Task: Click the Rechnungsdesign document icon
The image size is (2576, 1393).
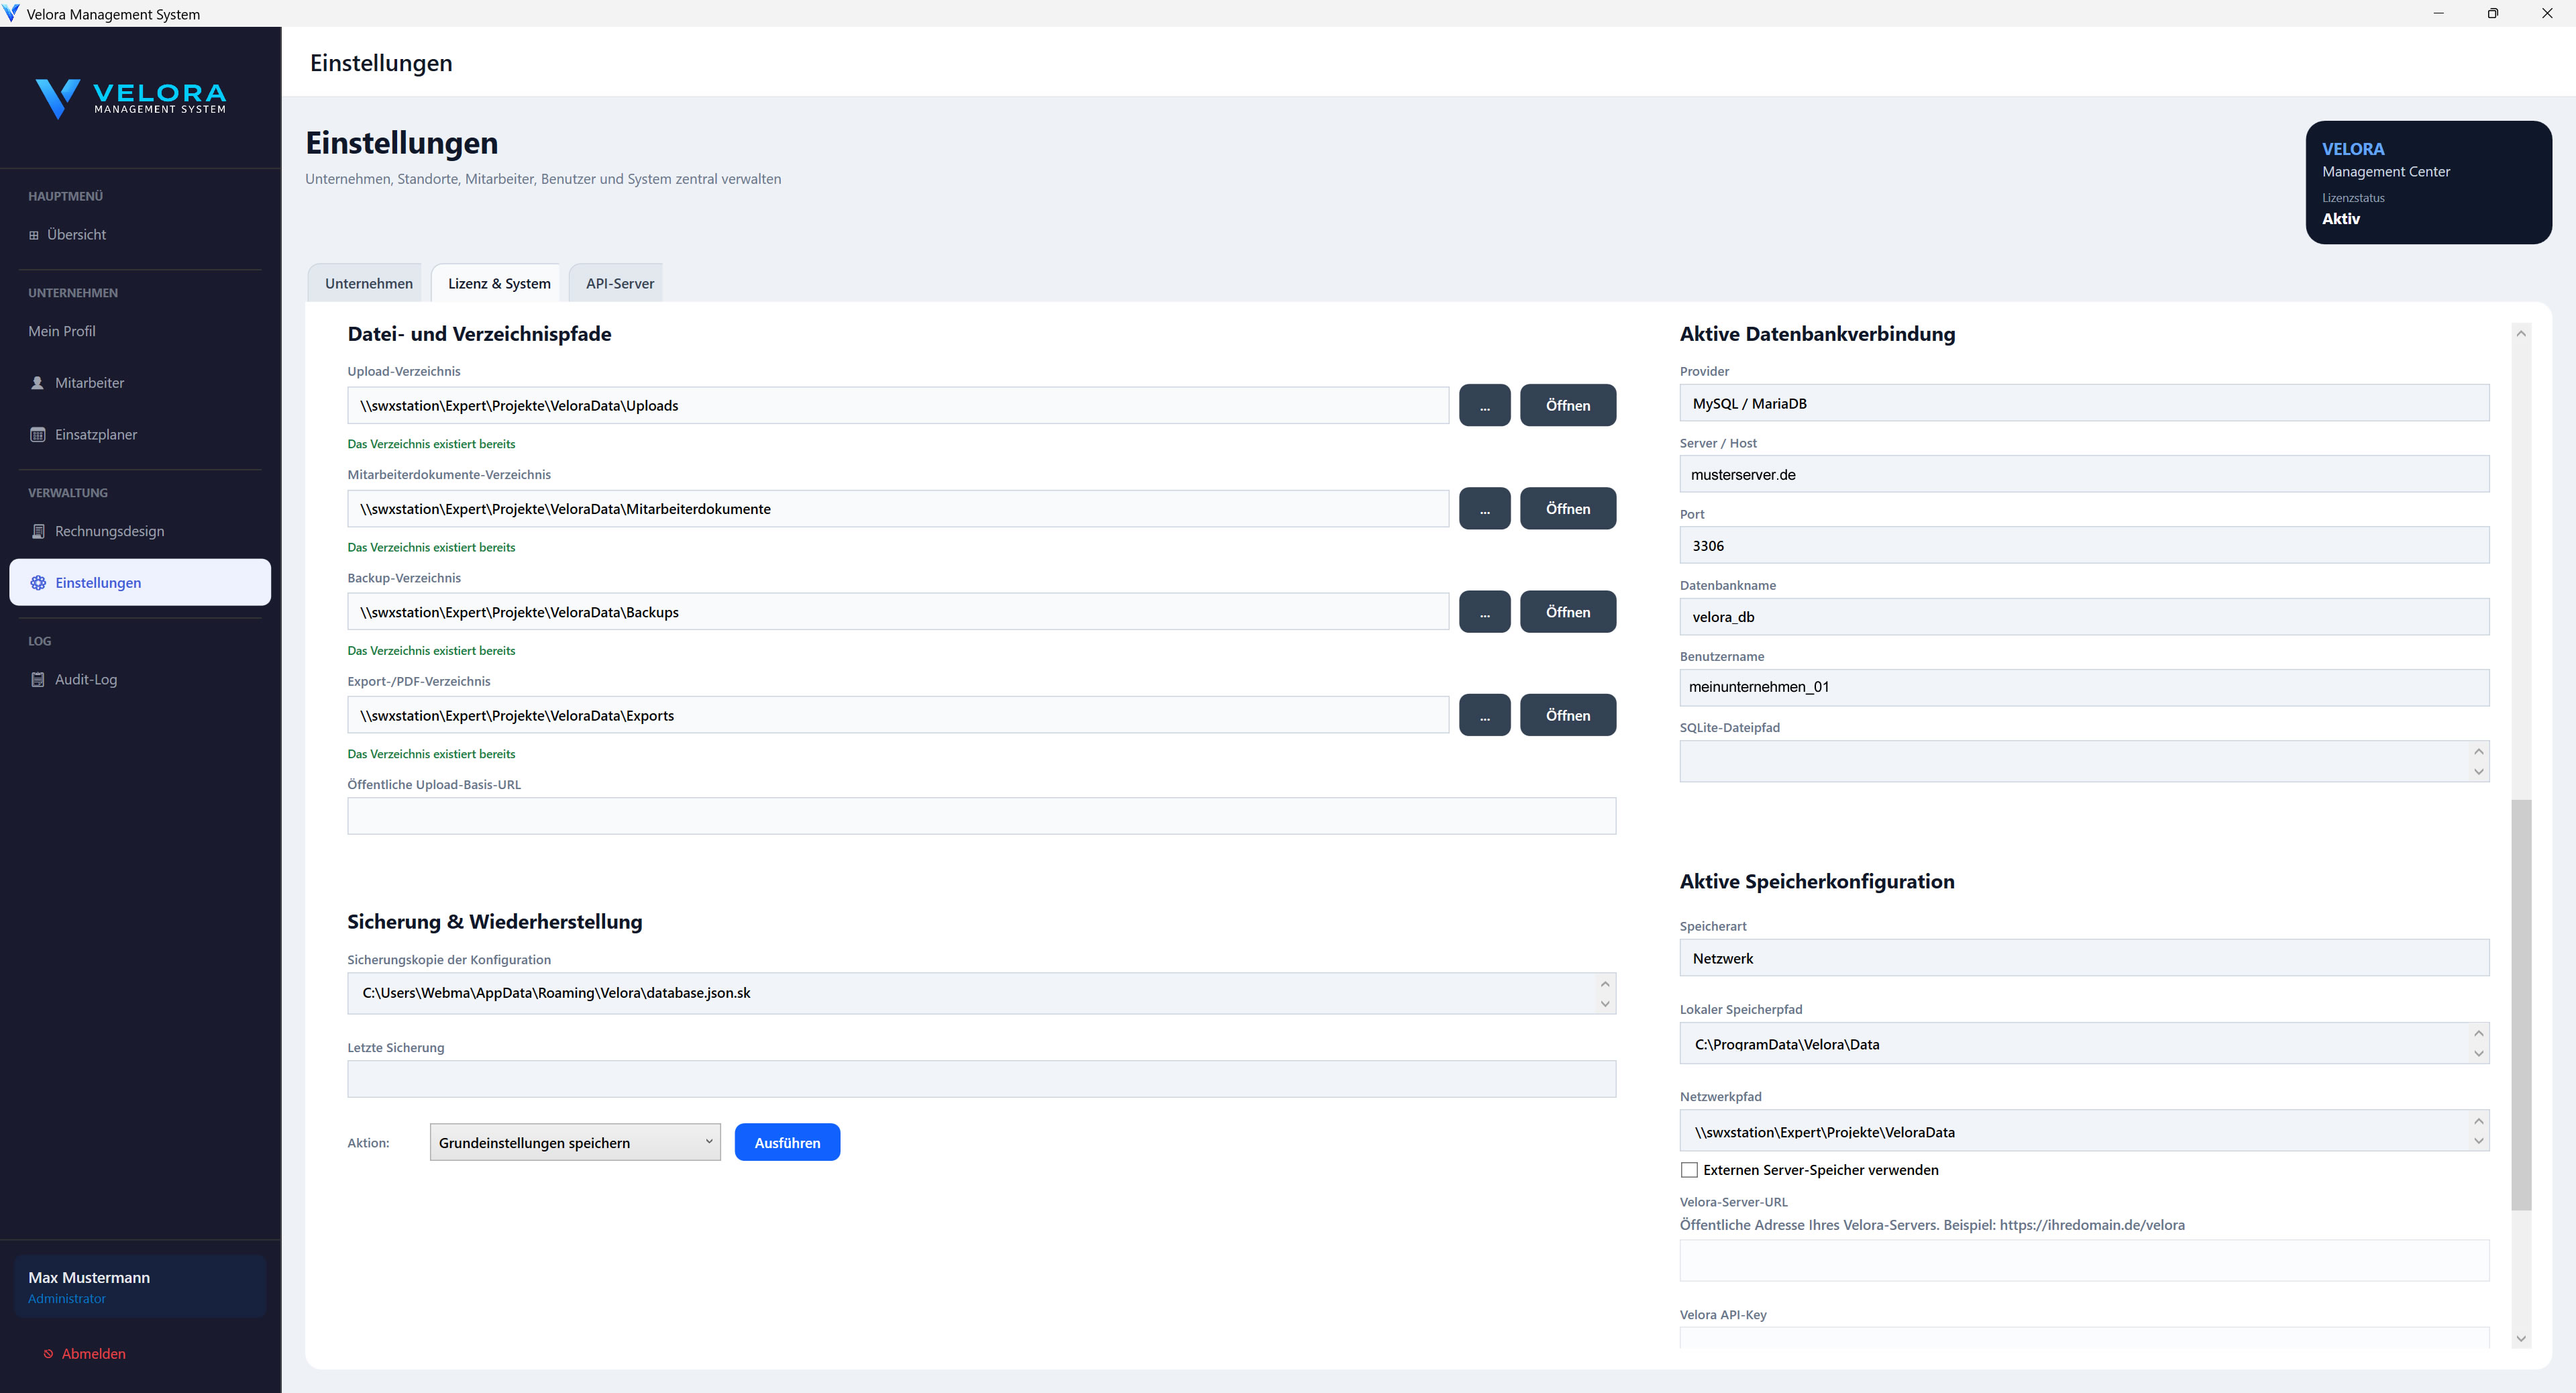Action: pos(38,531)
